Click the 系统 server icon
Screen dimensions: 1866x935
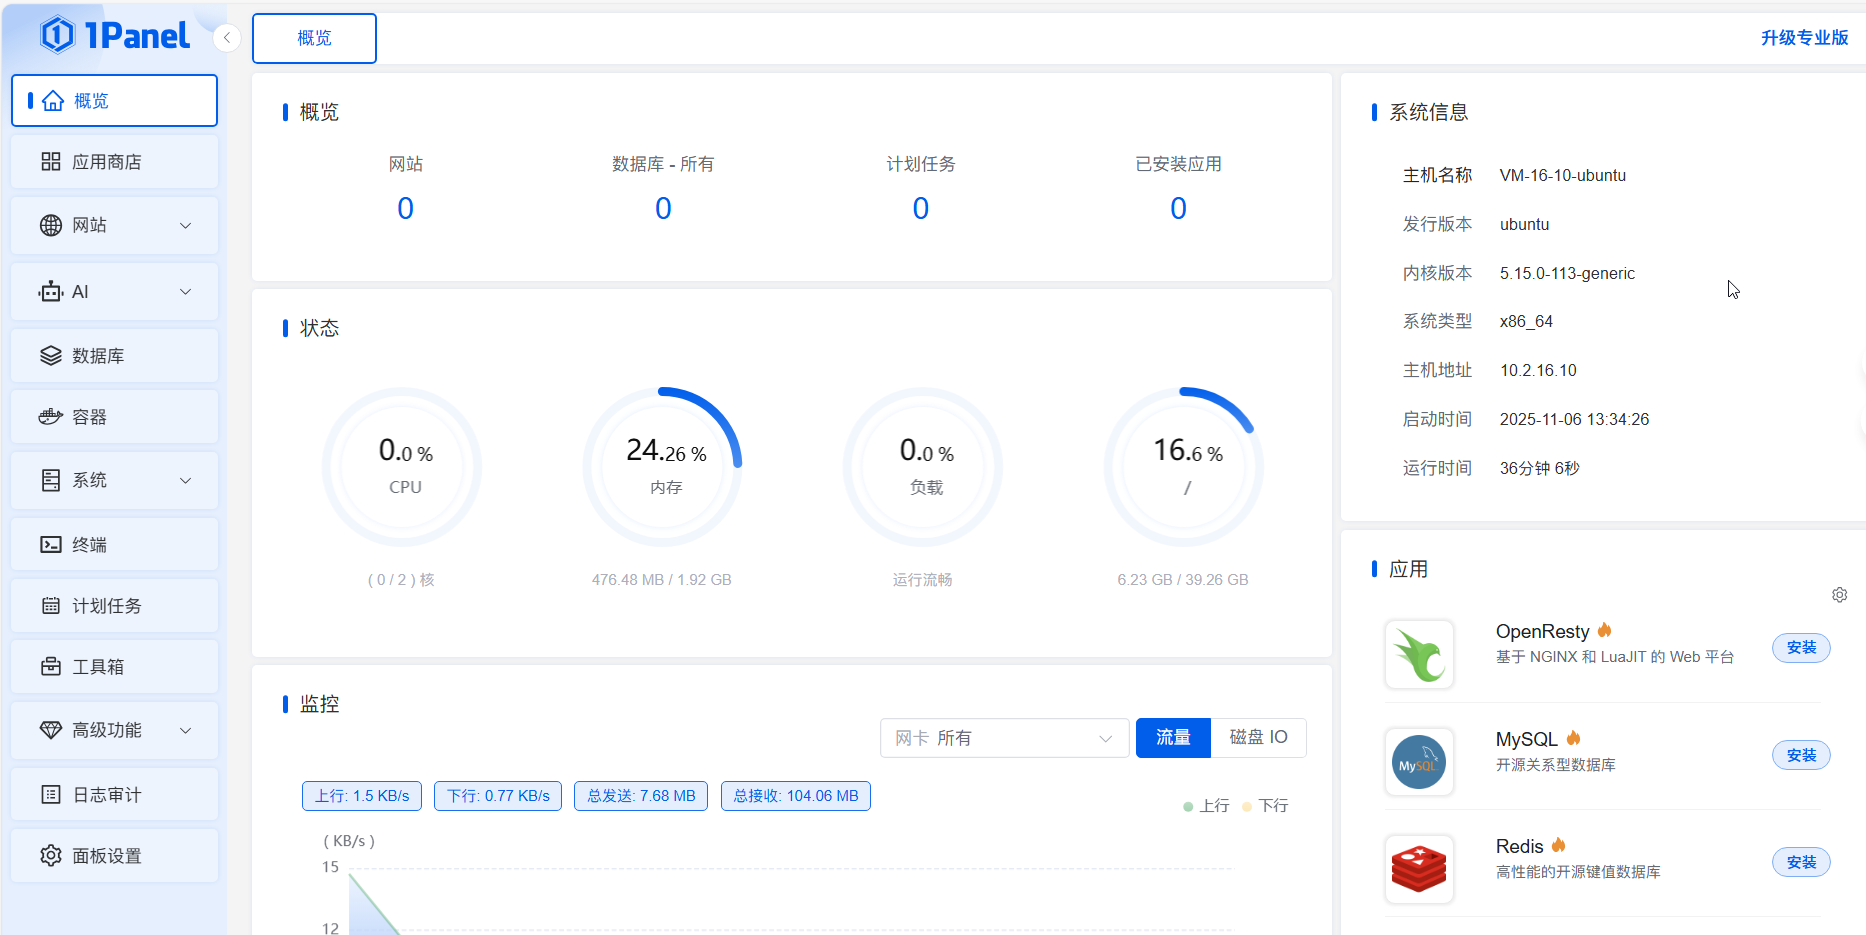[51, 480]
